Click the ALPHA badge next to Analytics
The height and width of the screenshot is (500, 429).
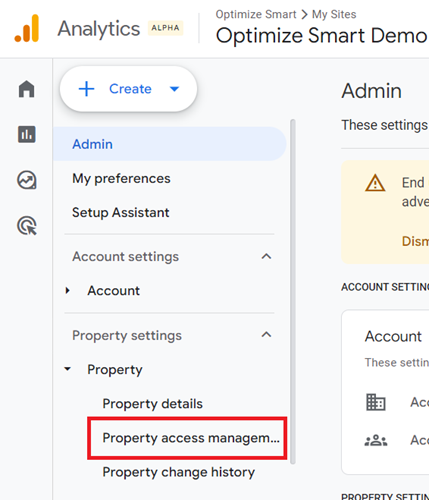pyautogui.click(x=165, y=28)
